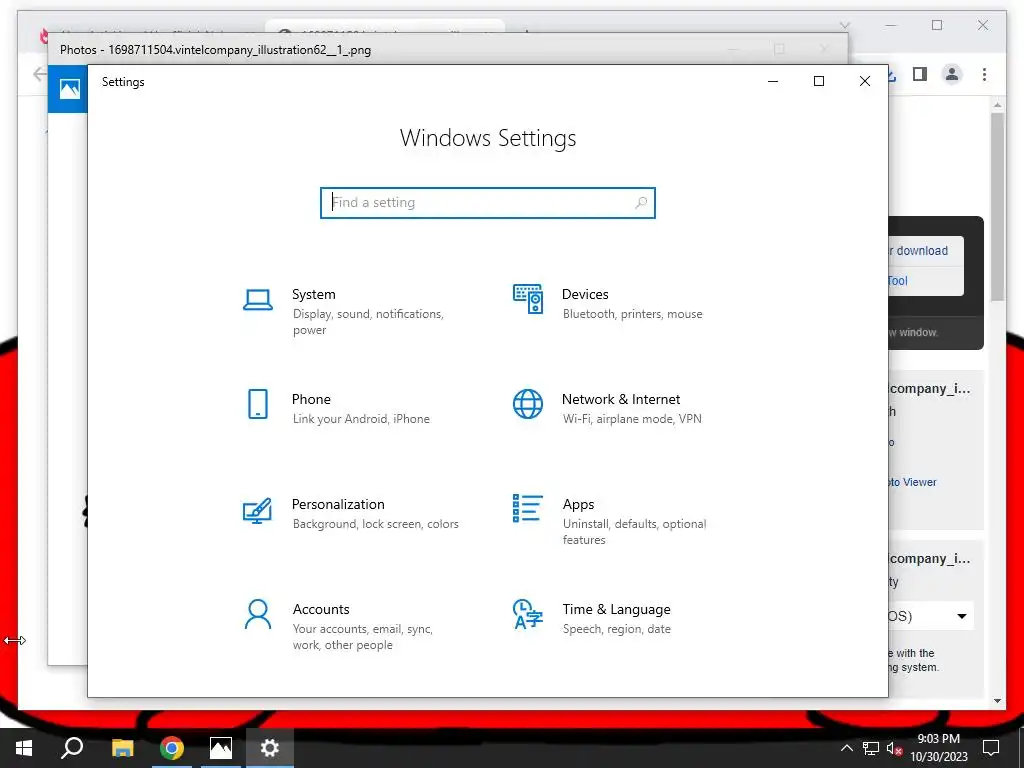This screenshot has width=1024, height=768.
Task: Click the Apps list icon
Action: tap(528, 508)
